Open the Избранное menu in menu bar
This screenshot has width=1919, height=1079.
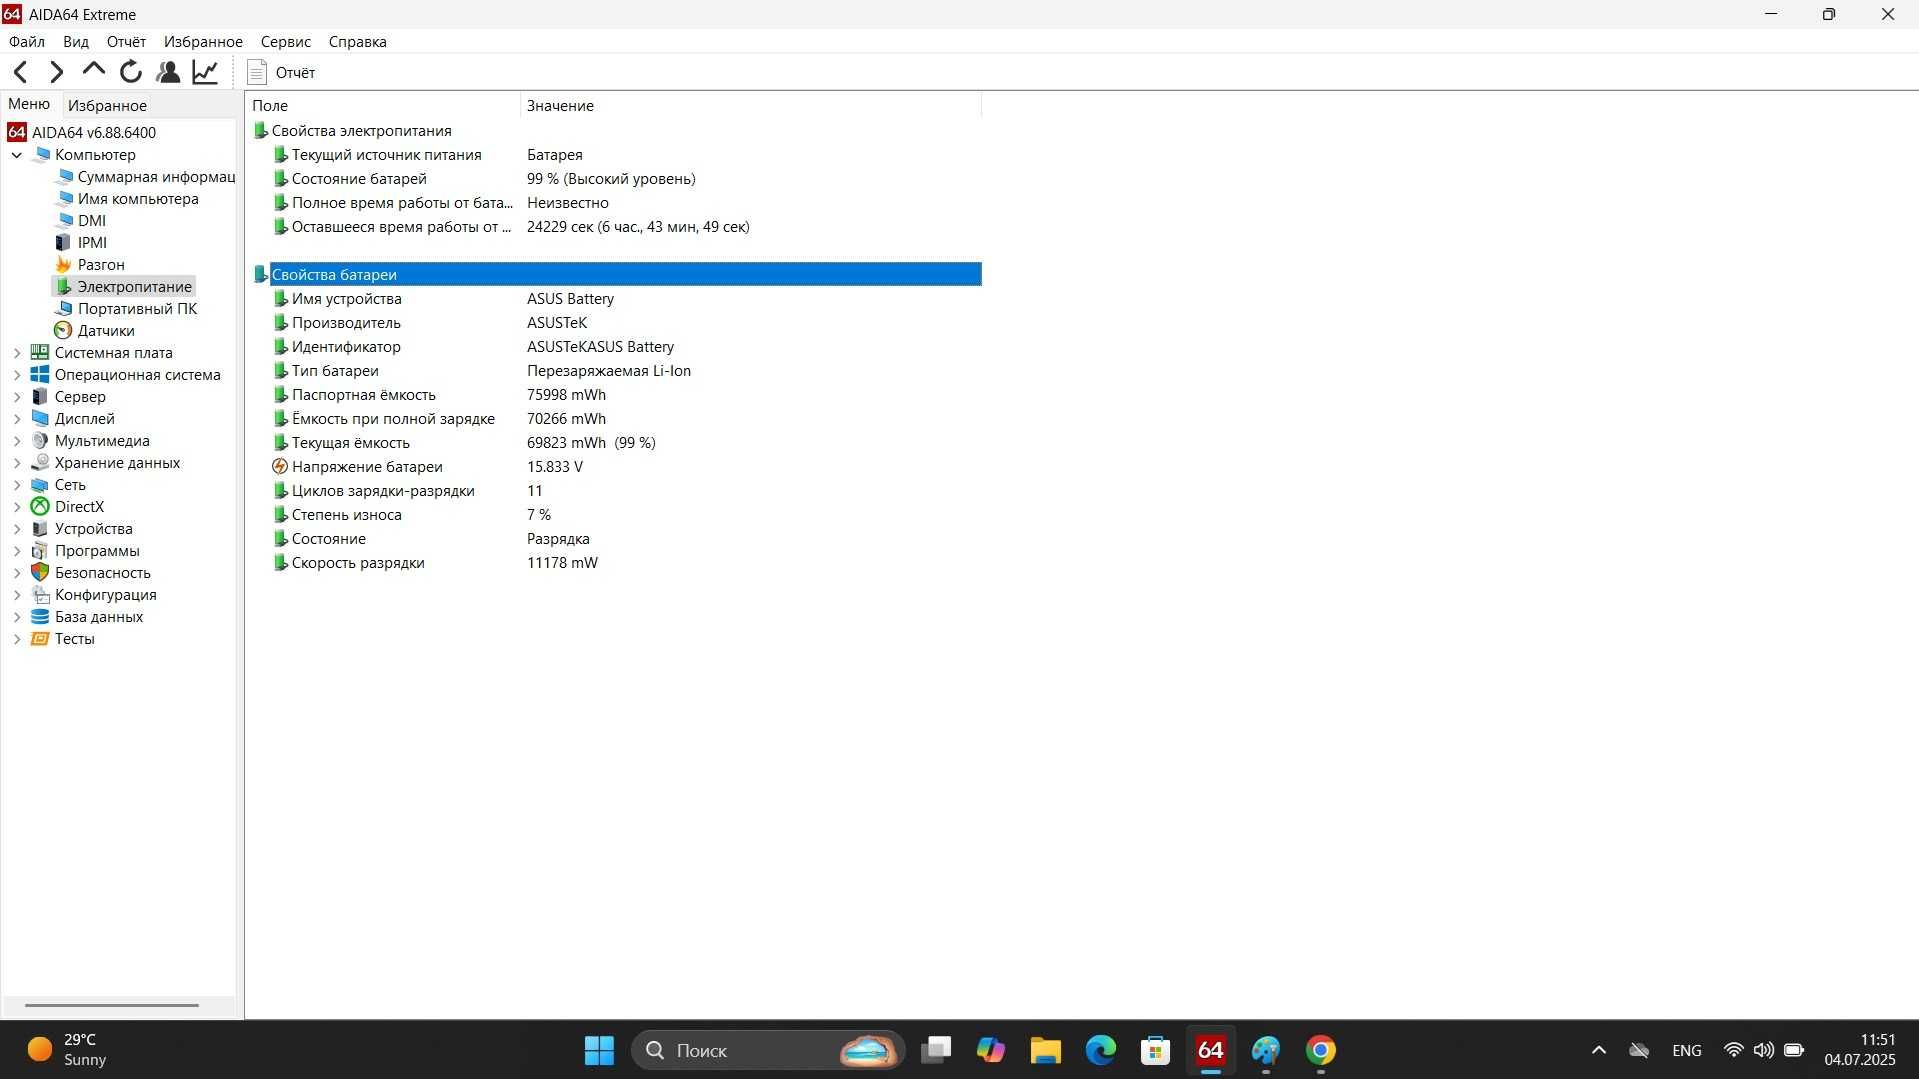[203, 42]
